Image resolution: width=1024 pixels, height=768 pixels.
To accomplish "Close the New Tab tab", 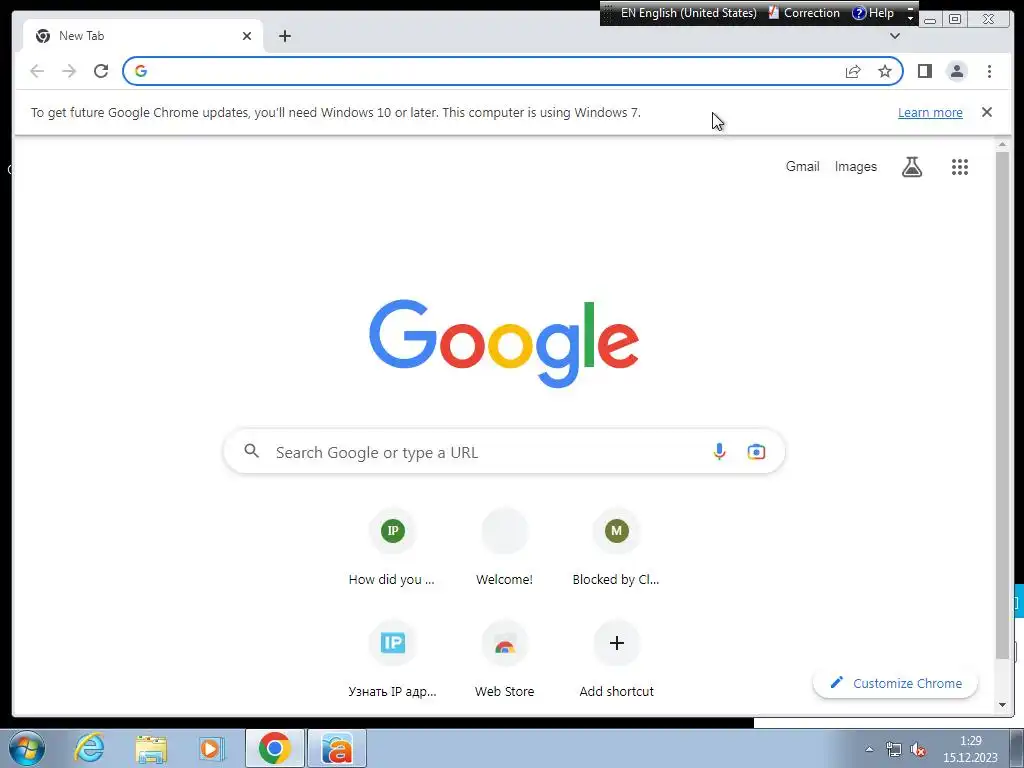I will point(247,36).
